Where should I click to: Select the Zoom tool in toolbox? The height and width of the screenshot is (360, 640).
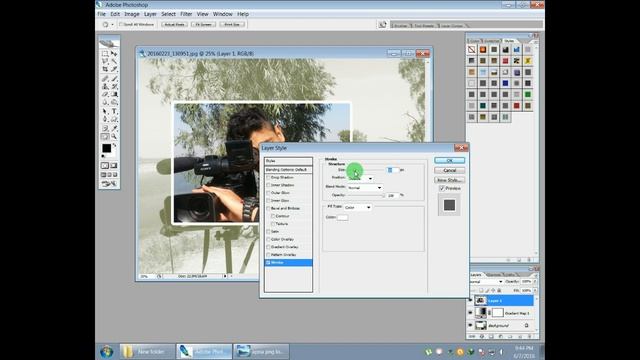(114, 136)
